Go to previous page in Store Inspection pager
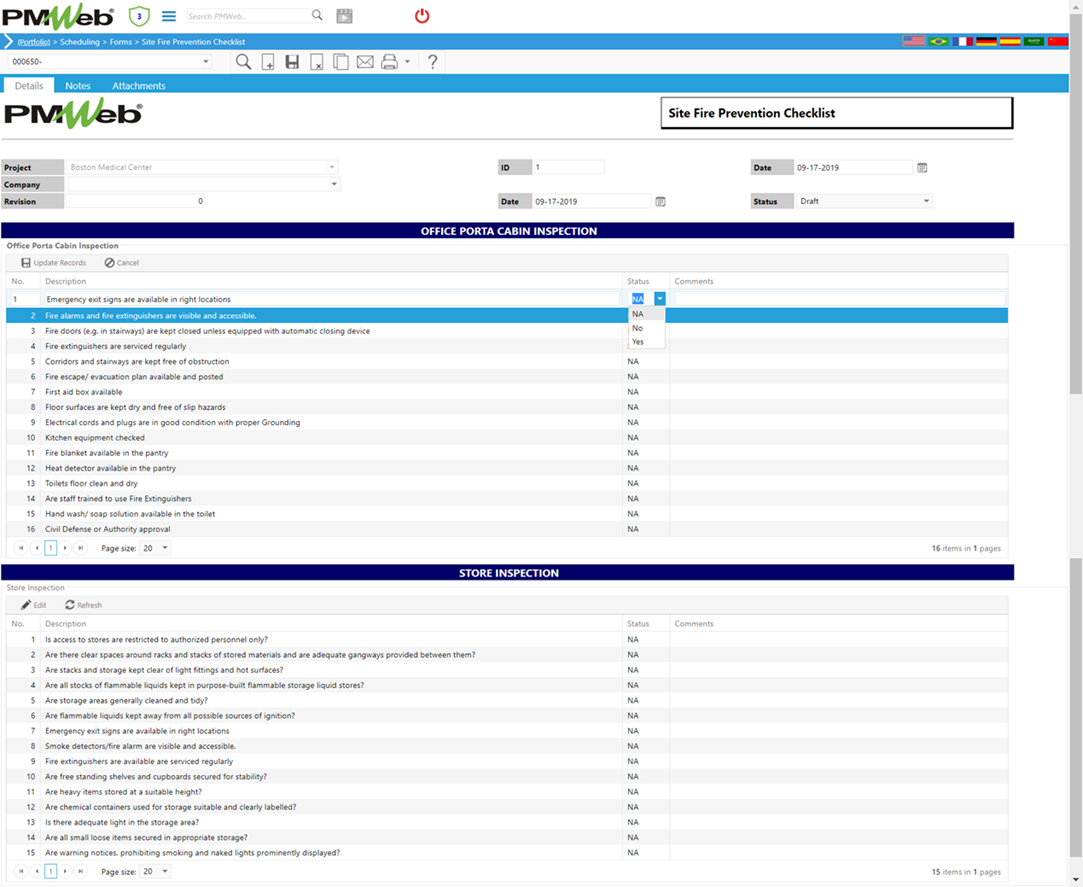Screen dimensions: 1083x887 pyautogui.click(x=37, y=871)
